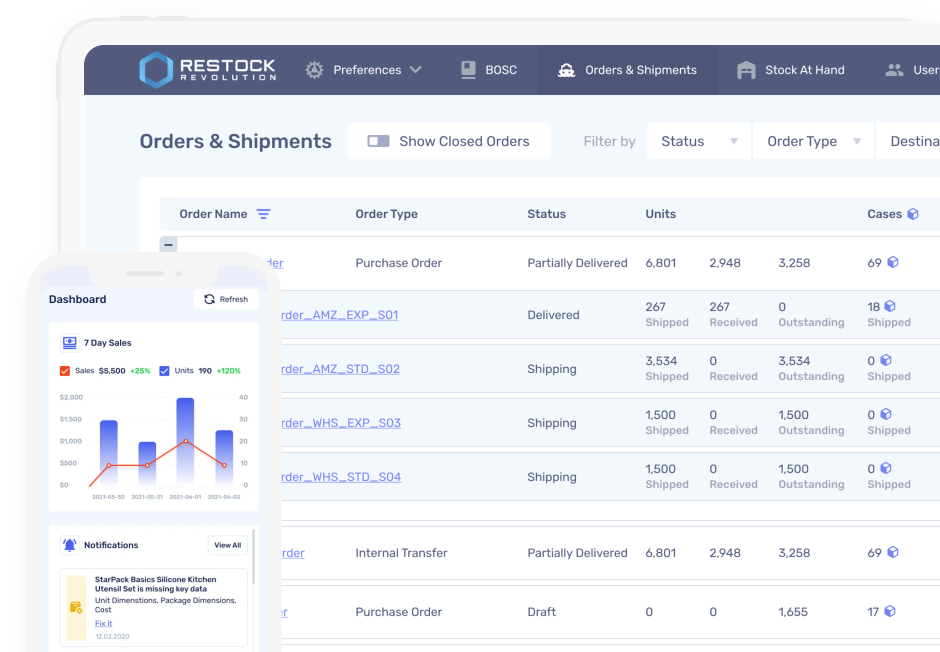Click the Preferences gear icon
The width and height of the screenshot is (940, 652).
coord(314,70)
